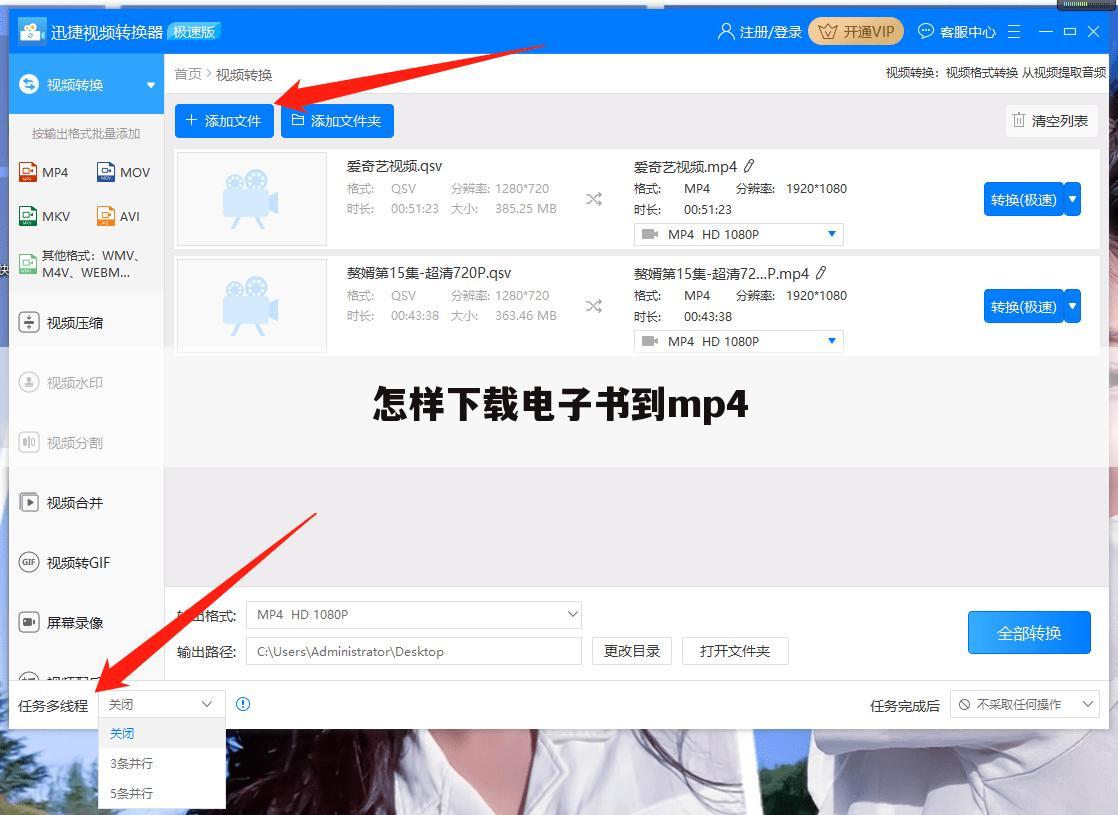Image resolution: width=1118 pixels, height=815 pixels.
Task: Open the output folder via 打开文件夹
Action: 735,651
